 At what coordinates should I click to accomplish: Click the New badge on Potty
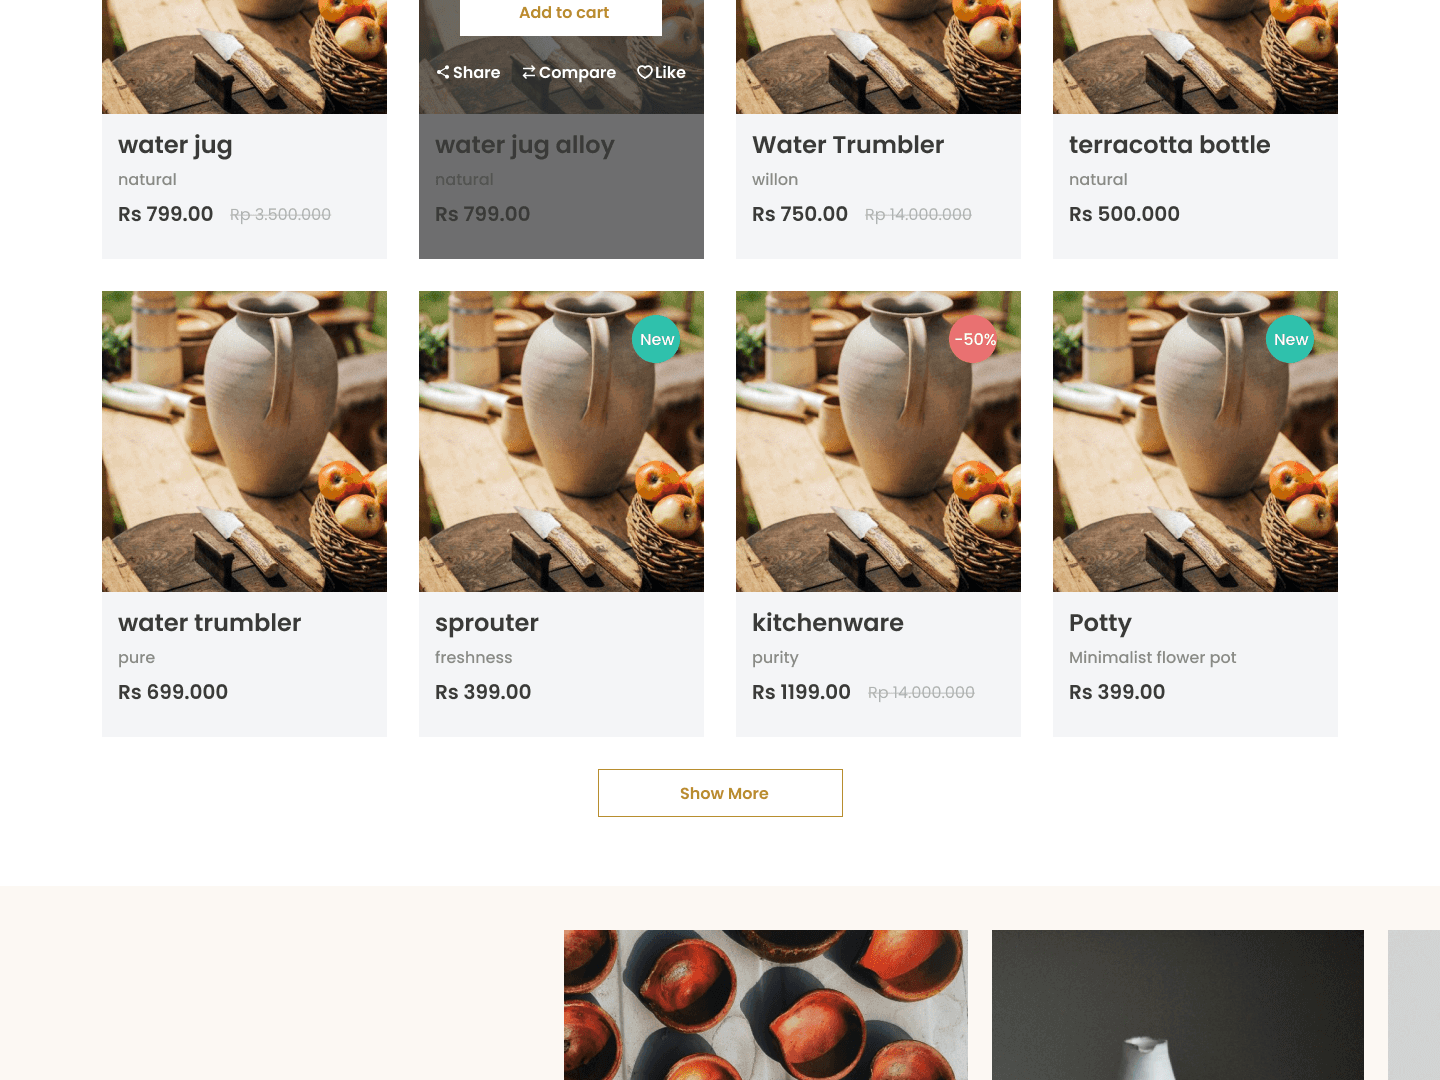tap(1290, 340)
